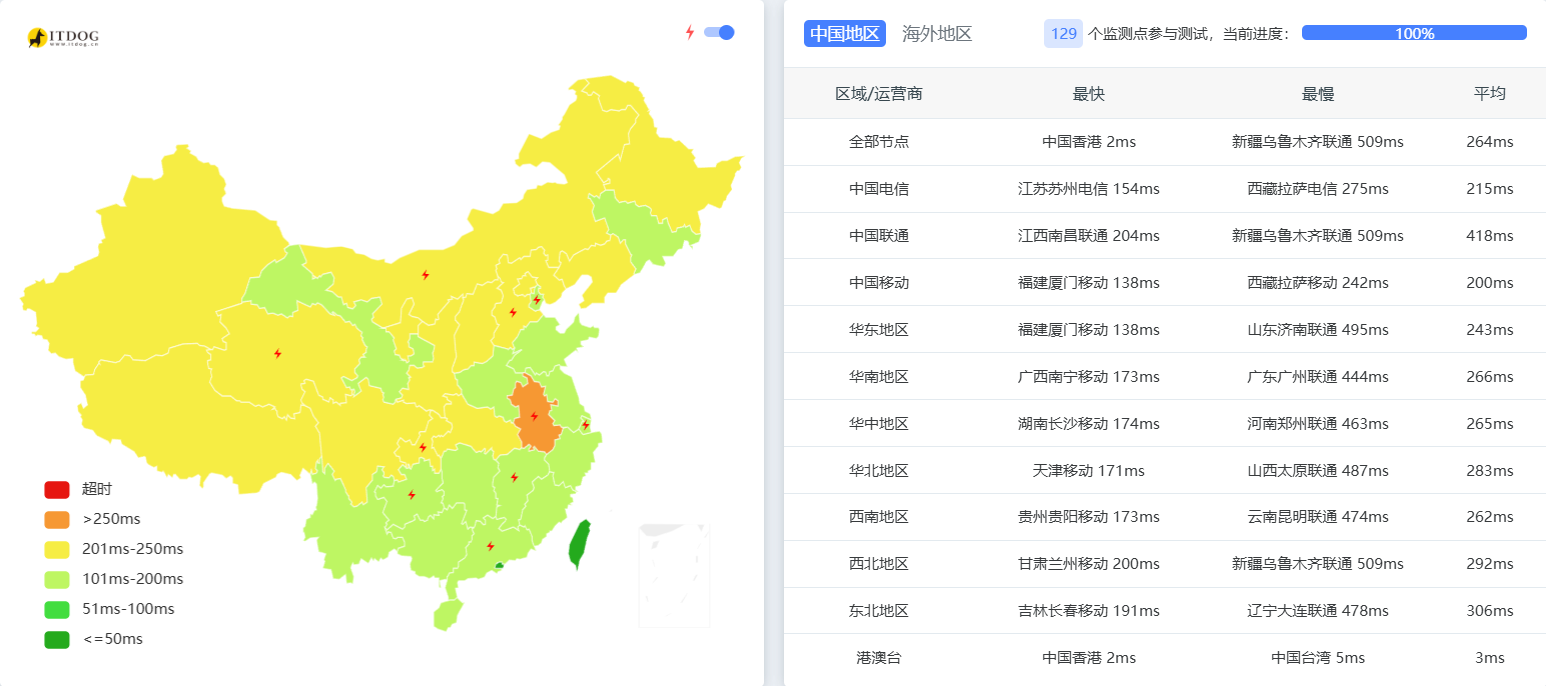1546x686 pixels.
Task: Click the 平均 column header
Action: (x=1489, y=94)
